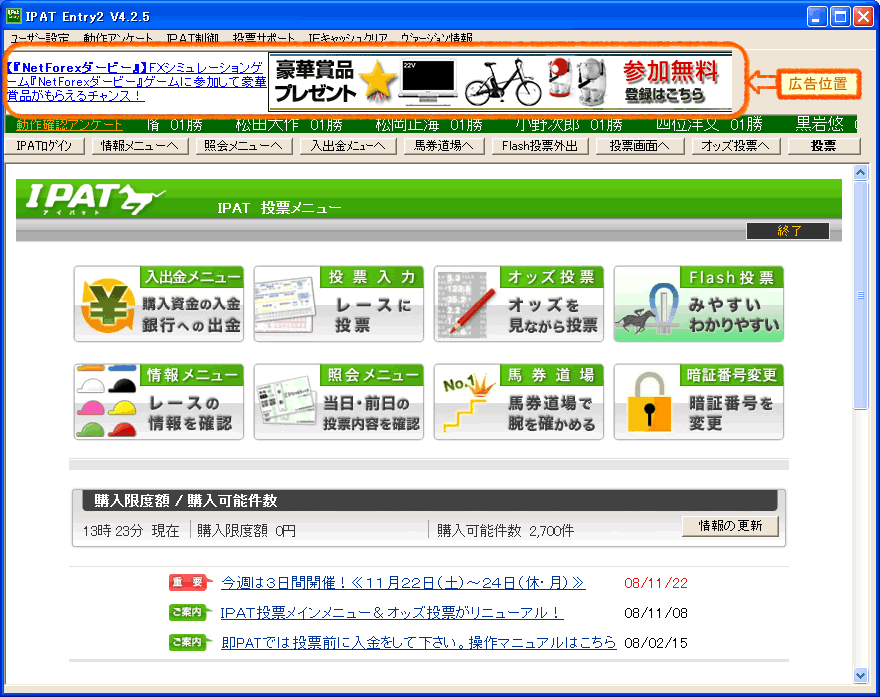Open the 3日間開催 news announcement link
Screen dimensions: 880x697
[402, 583]
